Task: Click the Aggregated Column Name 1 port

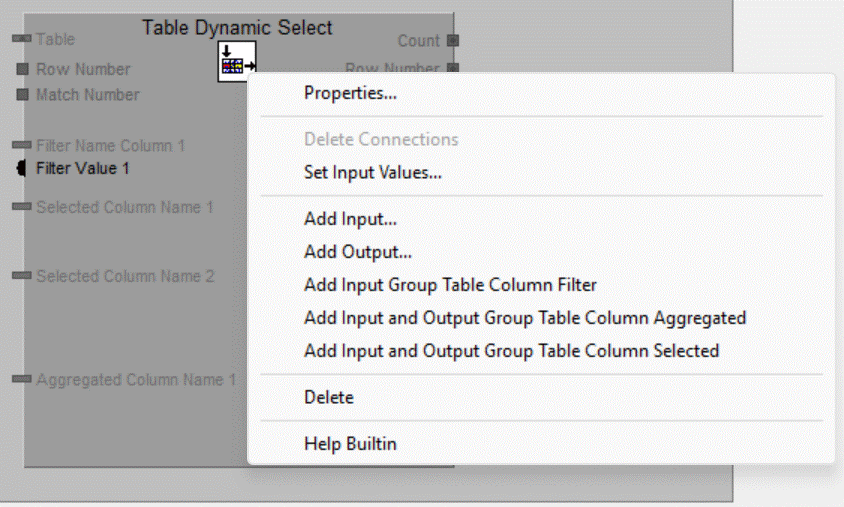Action: pyautogui.click(x=22, y=380)
